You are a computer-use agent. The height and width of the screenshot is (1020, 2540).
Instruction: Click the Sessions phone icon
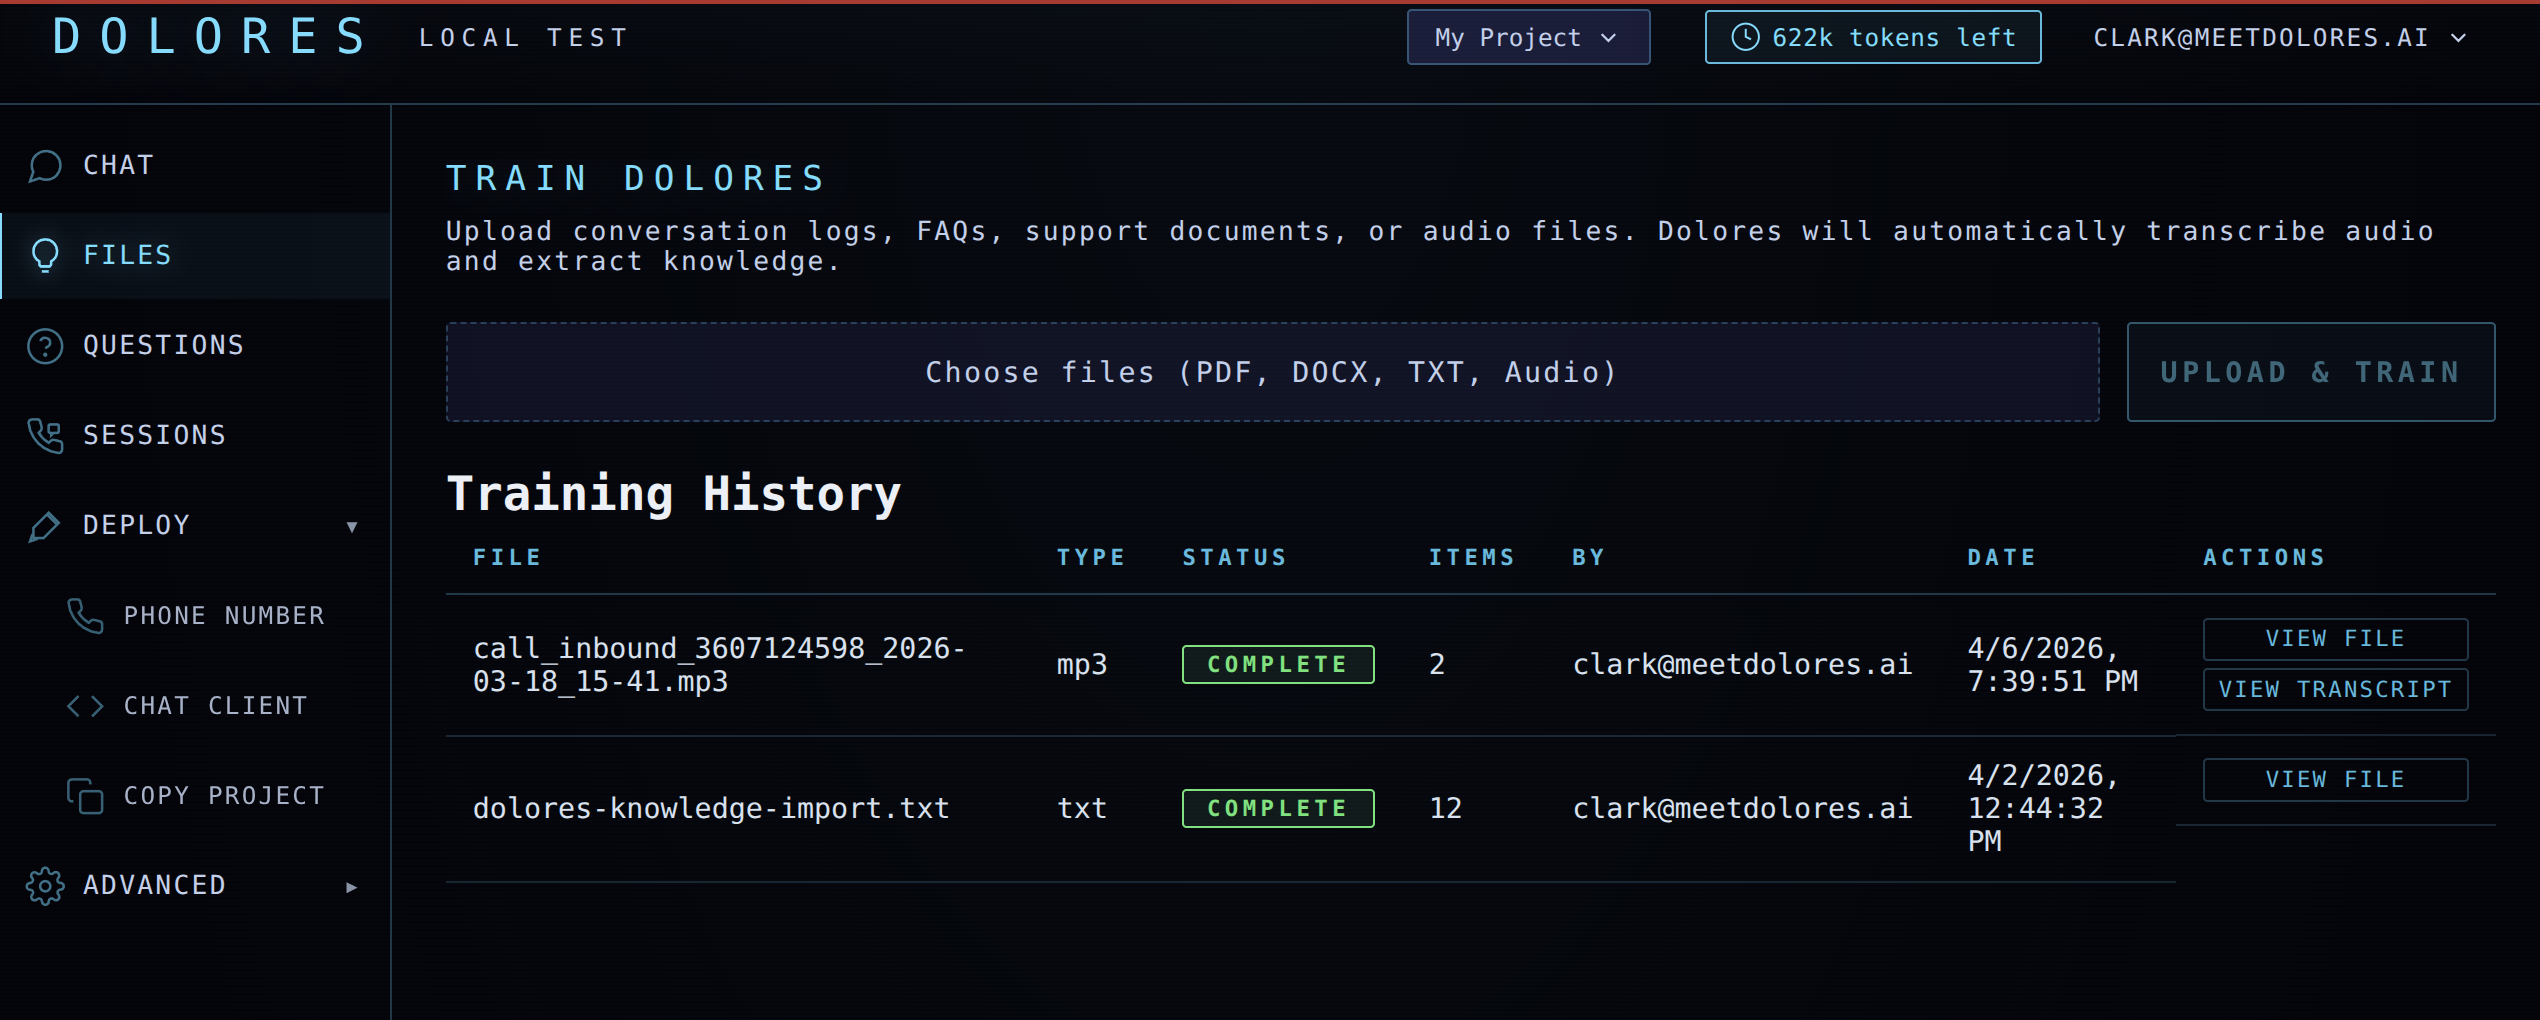click(x=45, y=436)
